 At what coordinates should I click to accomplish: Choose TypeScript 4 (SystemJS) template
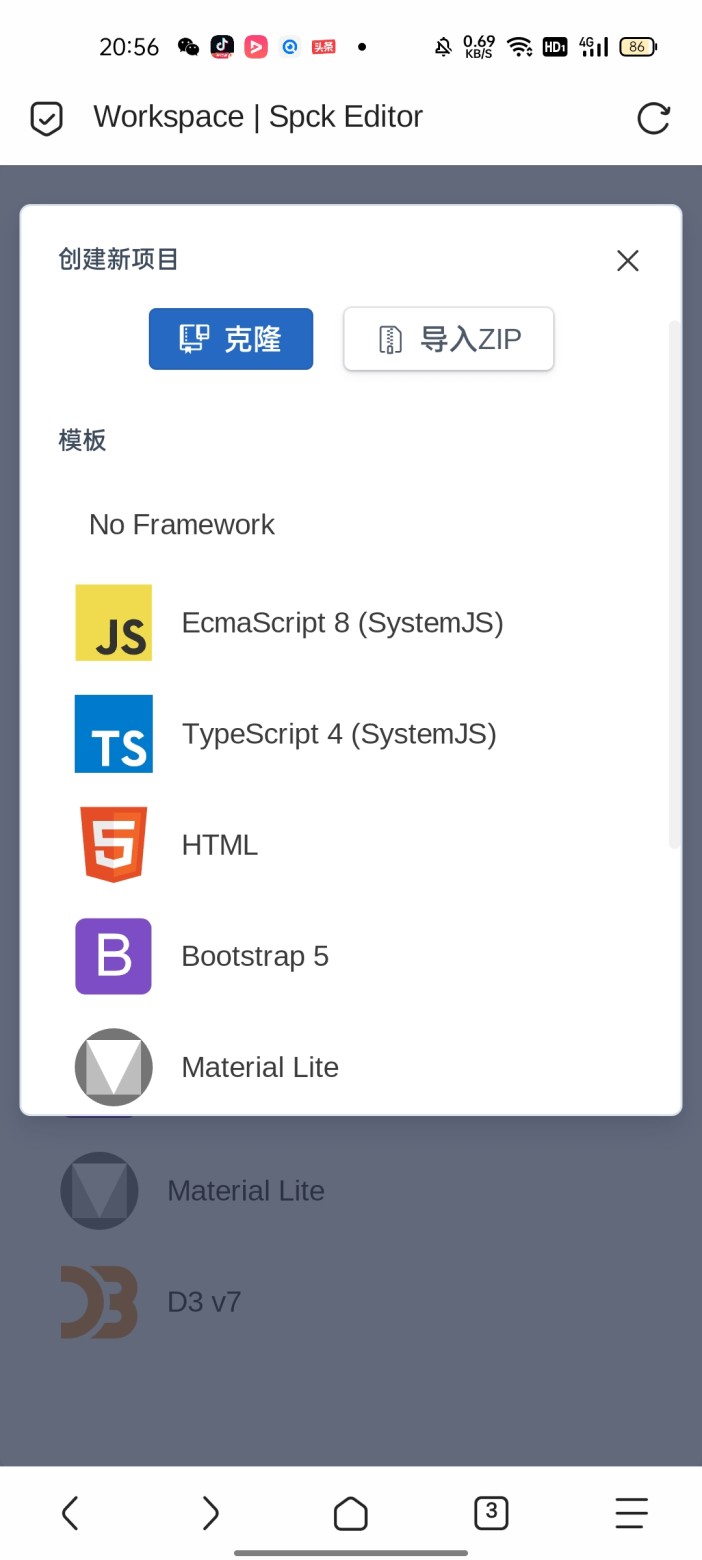coord(339,734)
